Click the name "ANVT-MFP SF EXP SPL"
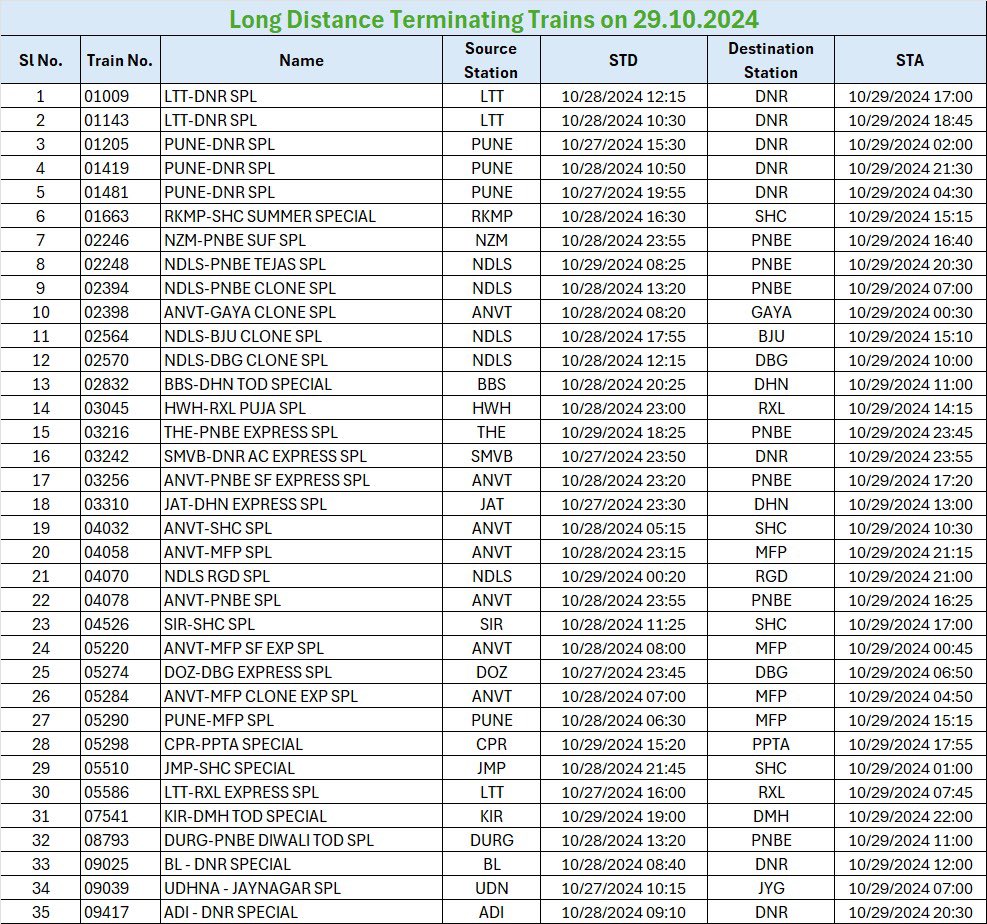The image size is (987, 924). point(244,648)
